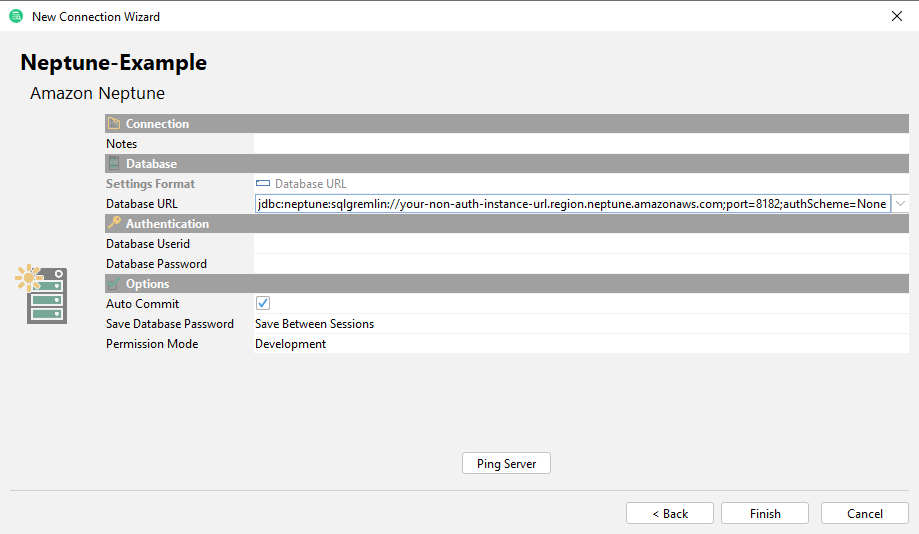Screen dimensions: 919x534
Task: Collapse the Authentication section header
Action: coord(507,223)
